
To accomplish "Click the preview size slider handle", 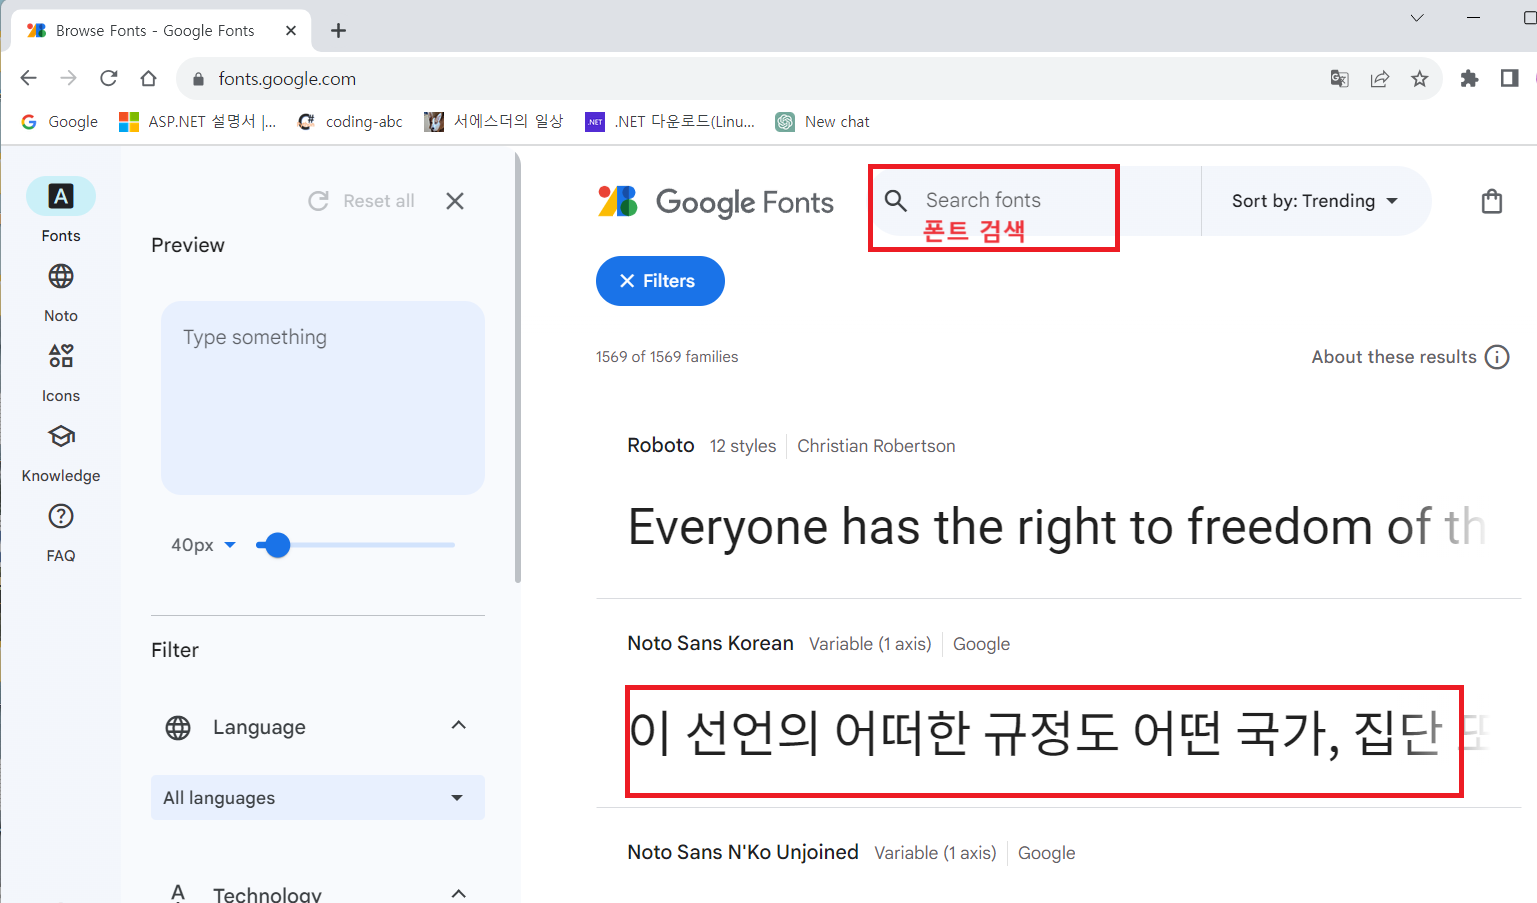I will pyautogui.click(x=277, y=545).
